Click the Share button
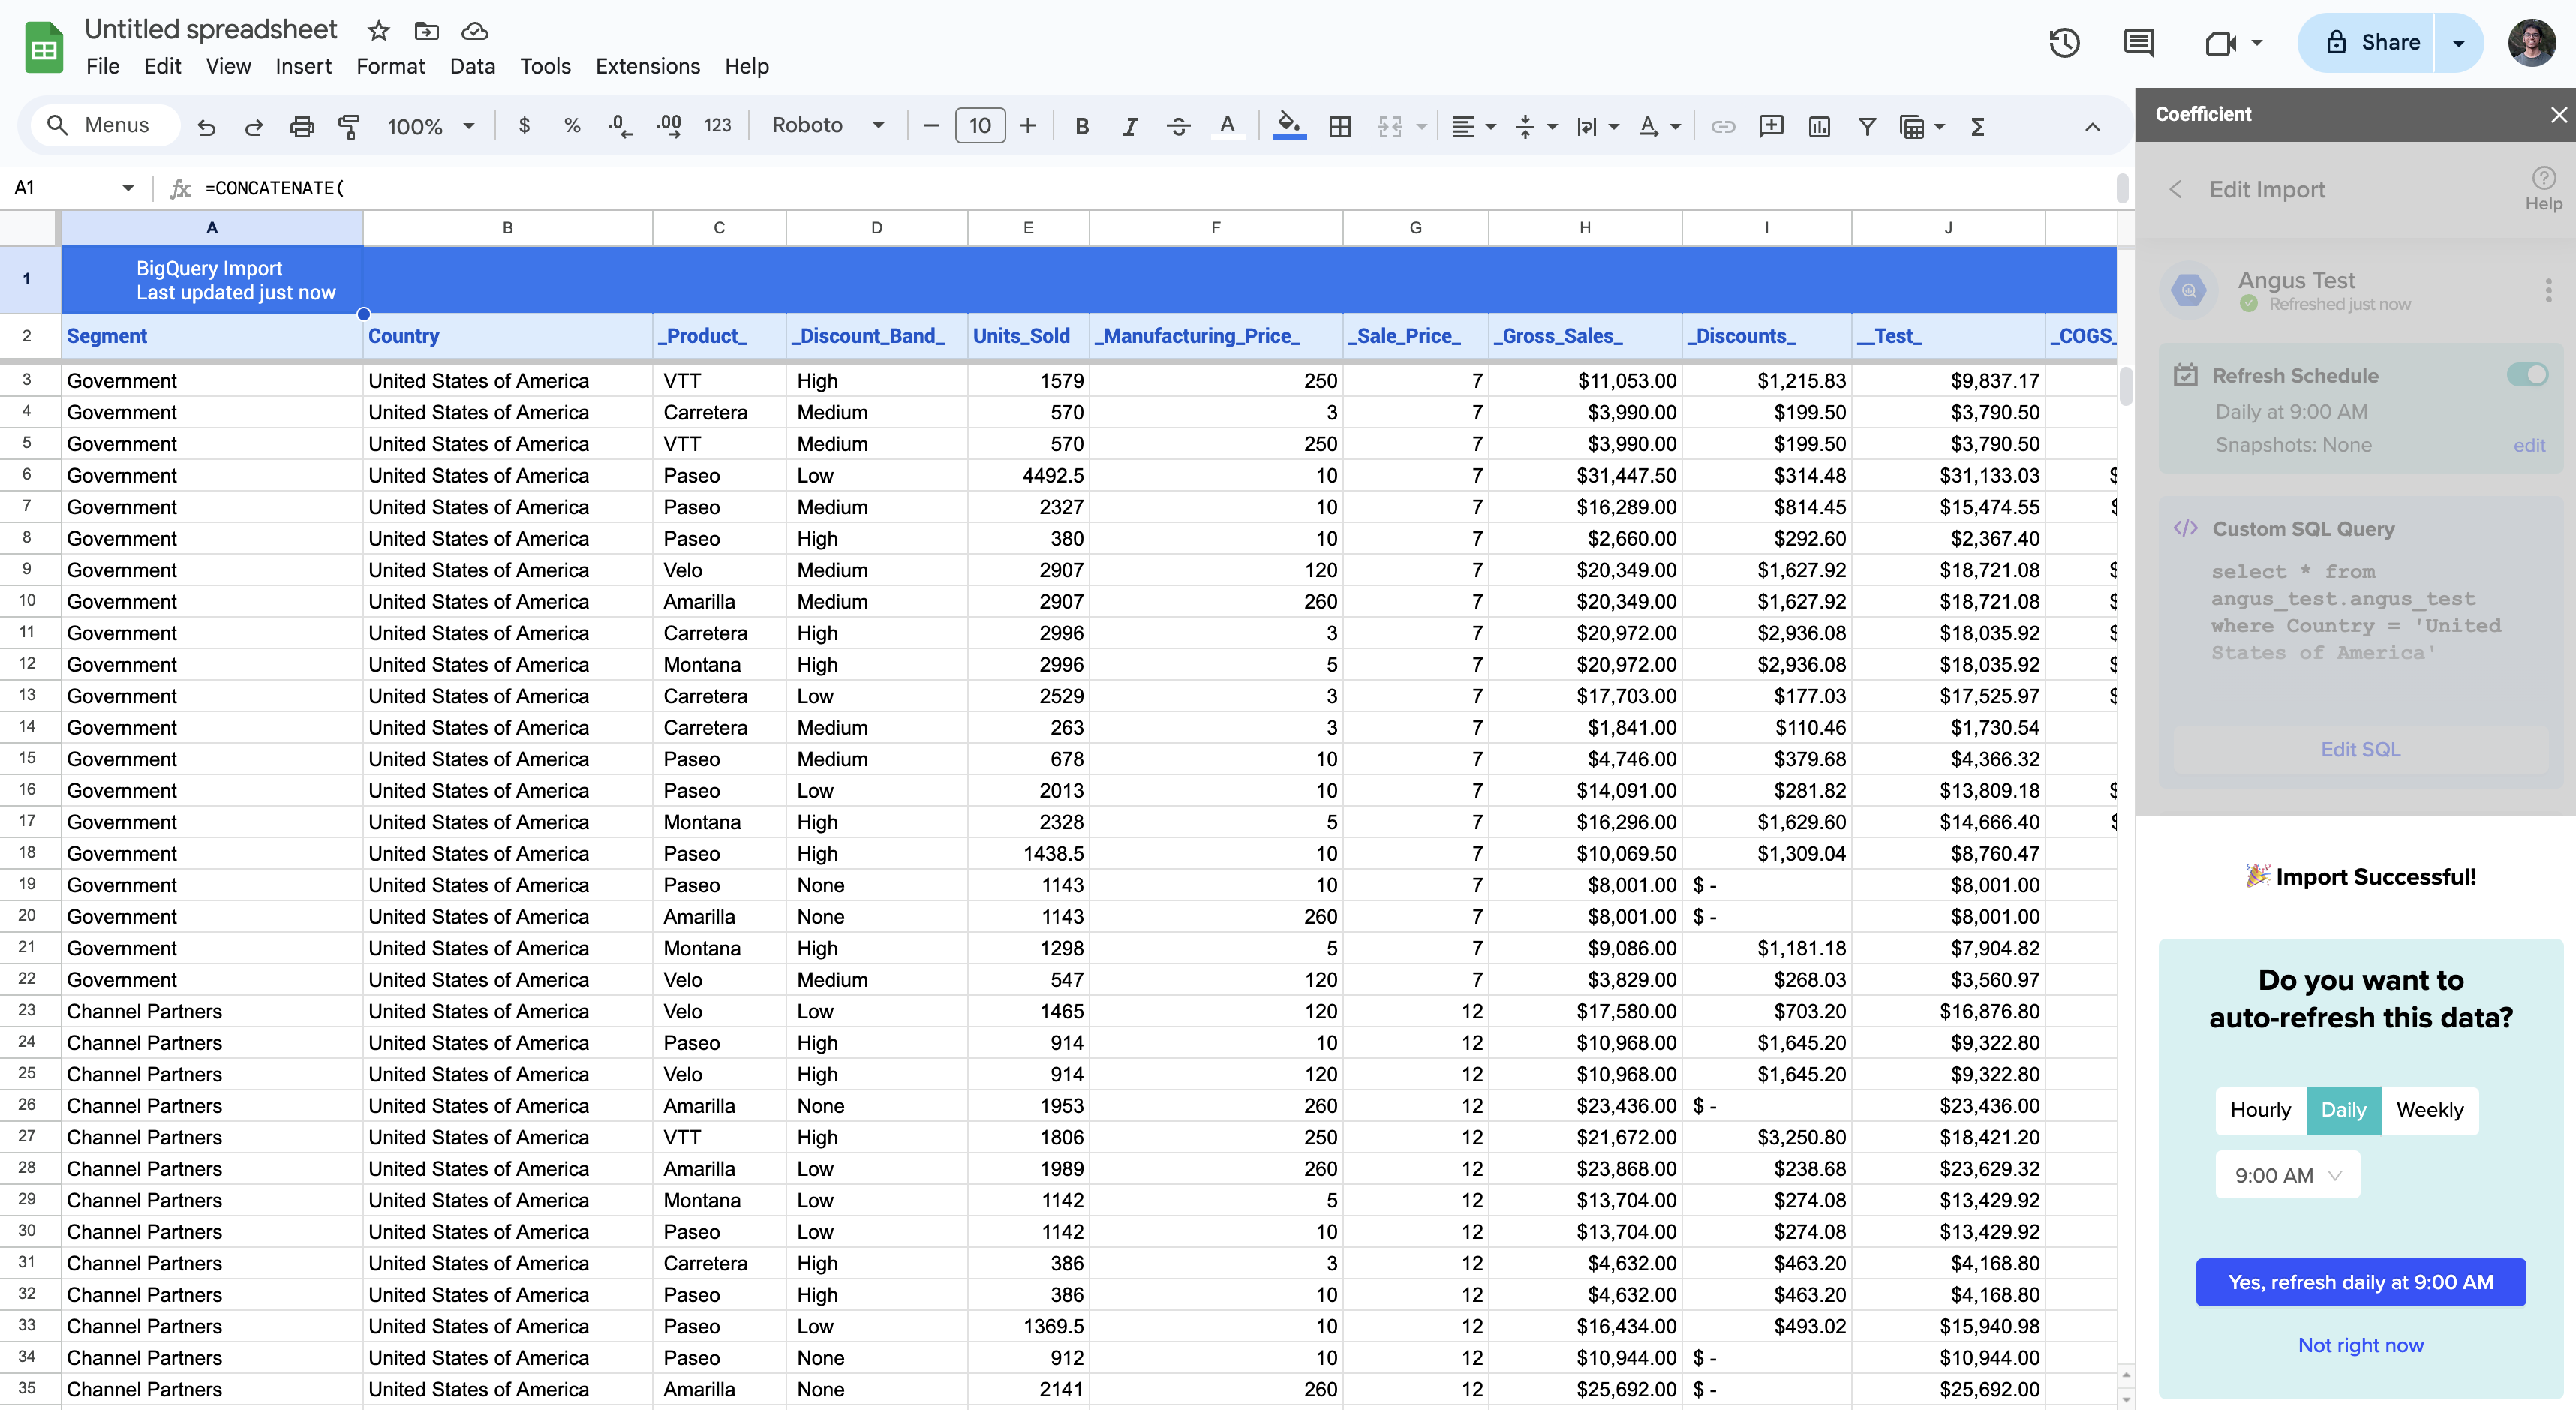The image size is (2576, 1410). tap(2367, 43)
